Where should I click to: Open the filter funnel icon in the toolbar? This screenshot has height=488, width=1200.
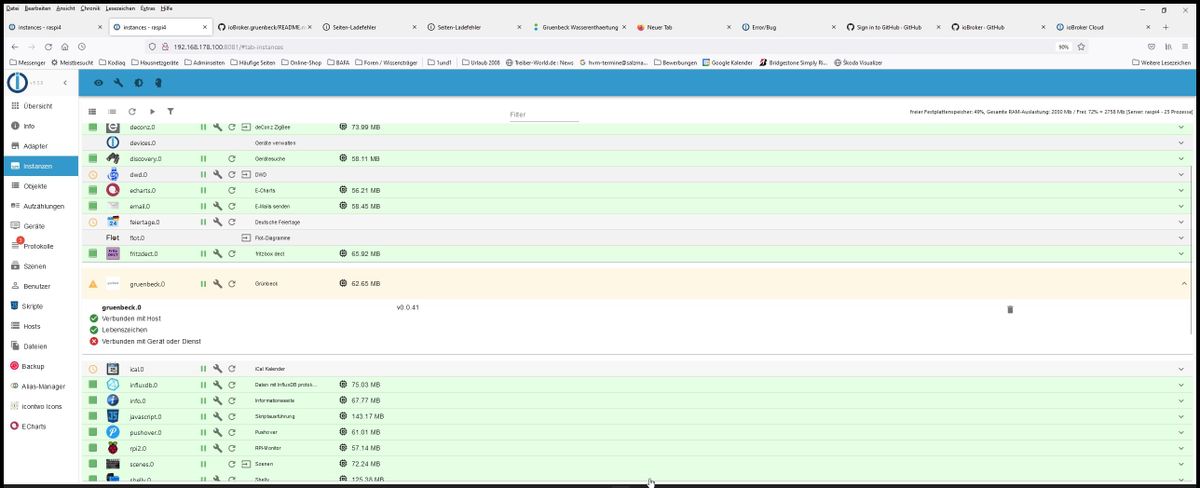pos(170,111)
